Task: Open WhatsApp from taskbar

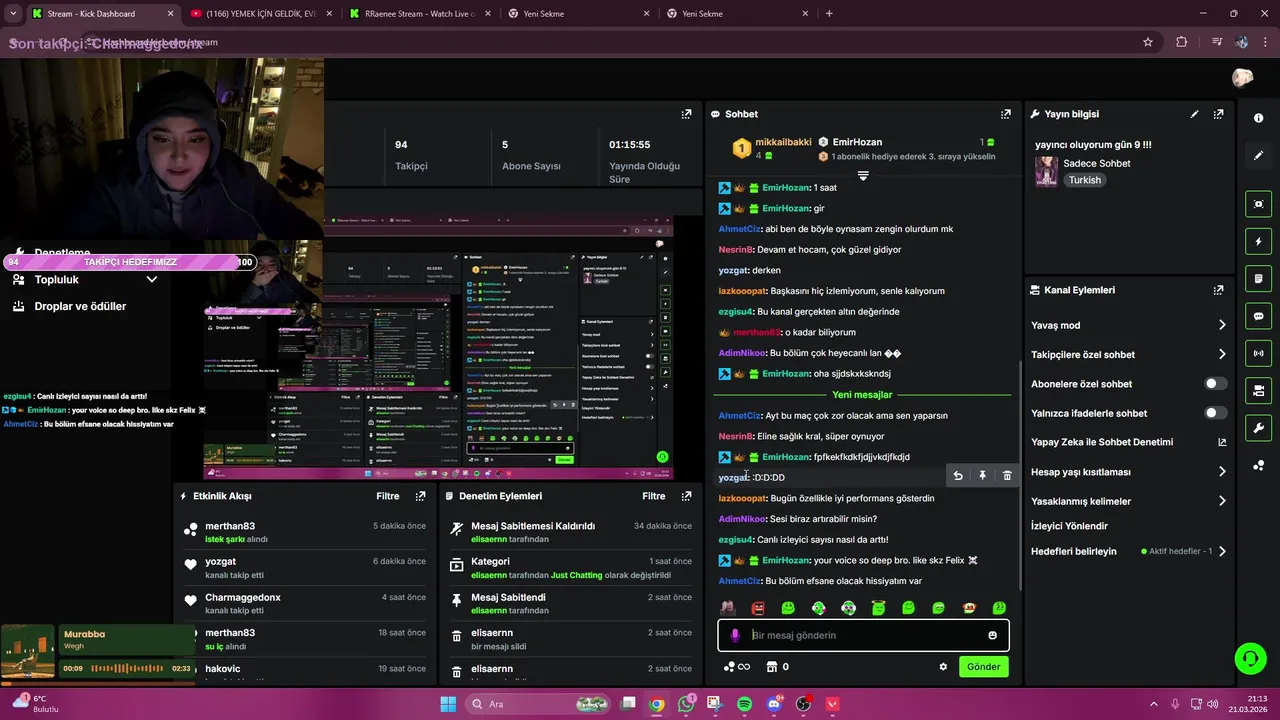Action: click(x=686, y=704)
